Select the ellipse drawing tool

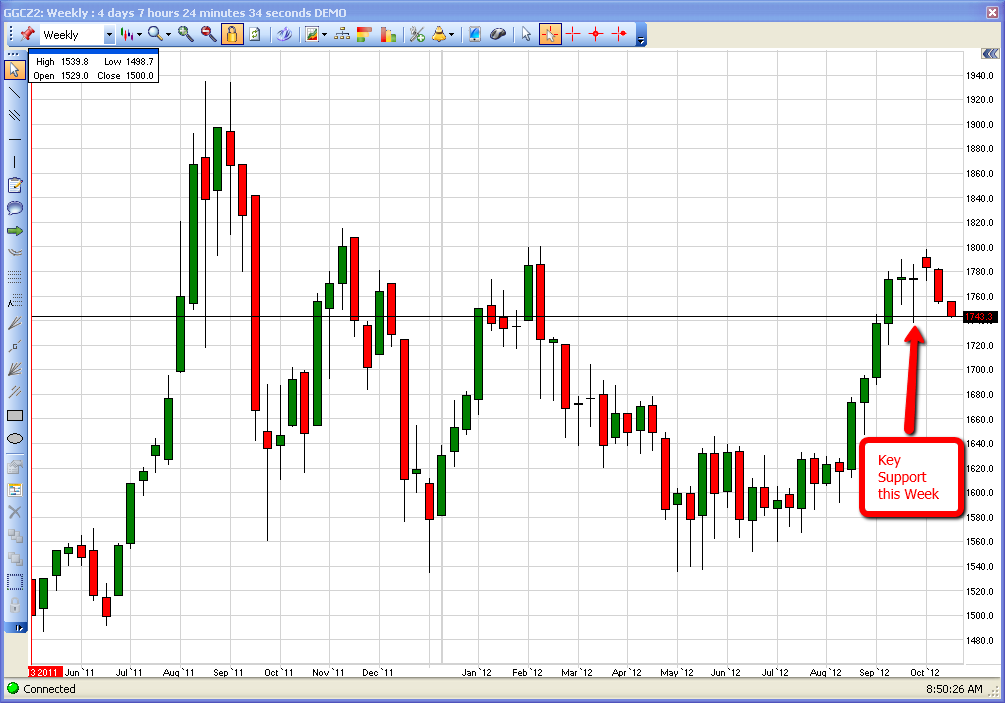[x=14, y=438]
